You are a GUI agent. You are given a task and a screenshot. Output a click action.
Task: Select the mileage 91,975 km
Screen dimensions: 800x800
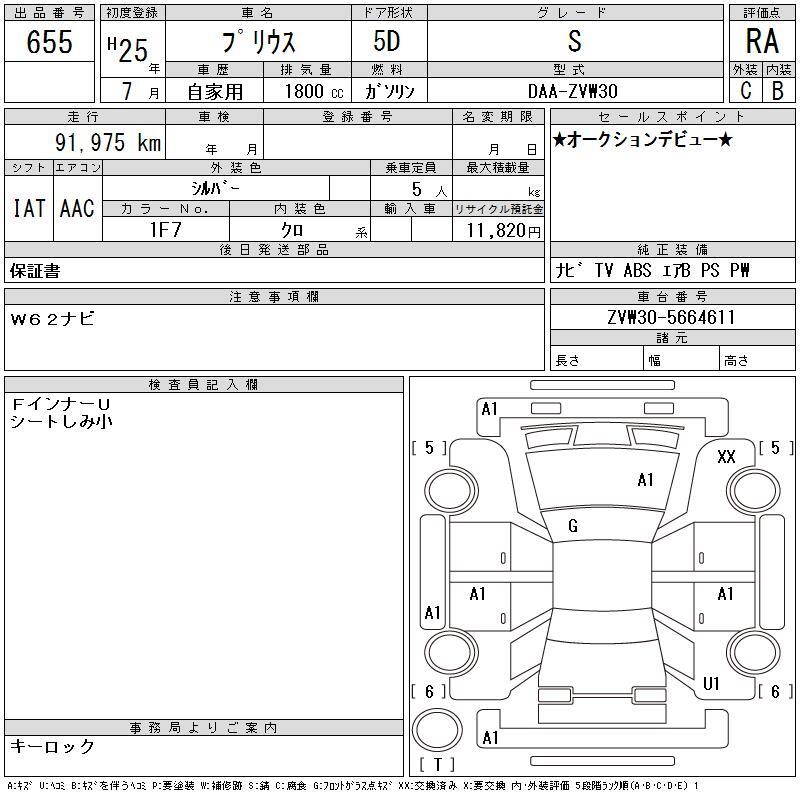[108, 142]
